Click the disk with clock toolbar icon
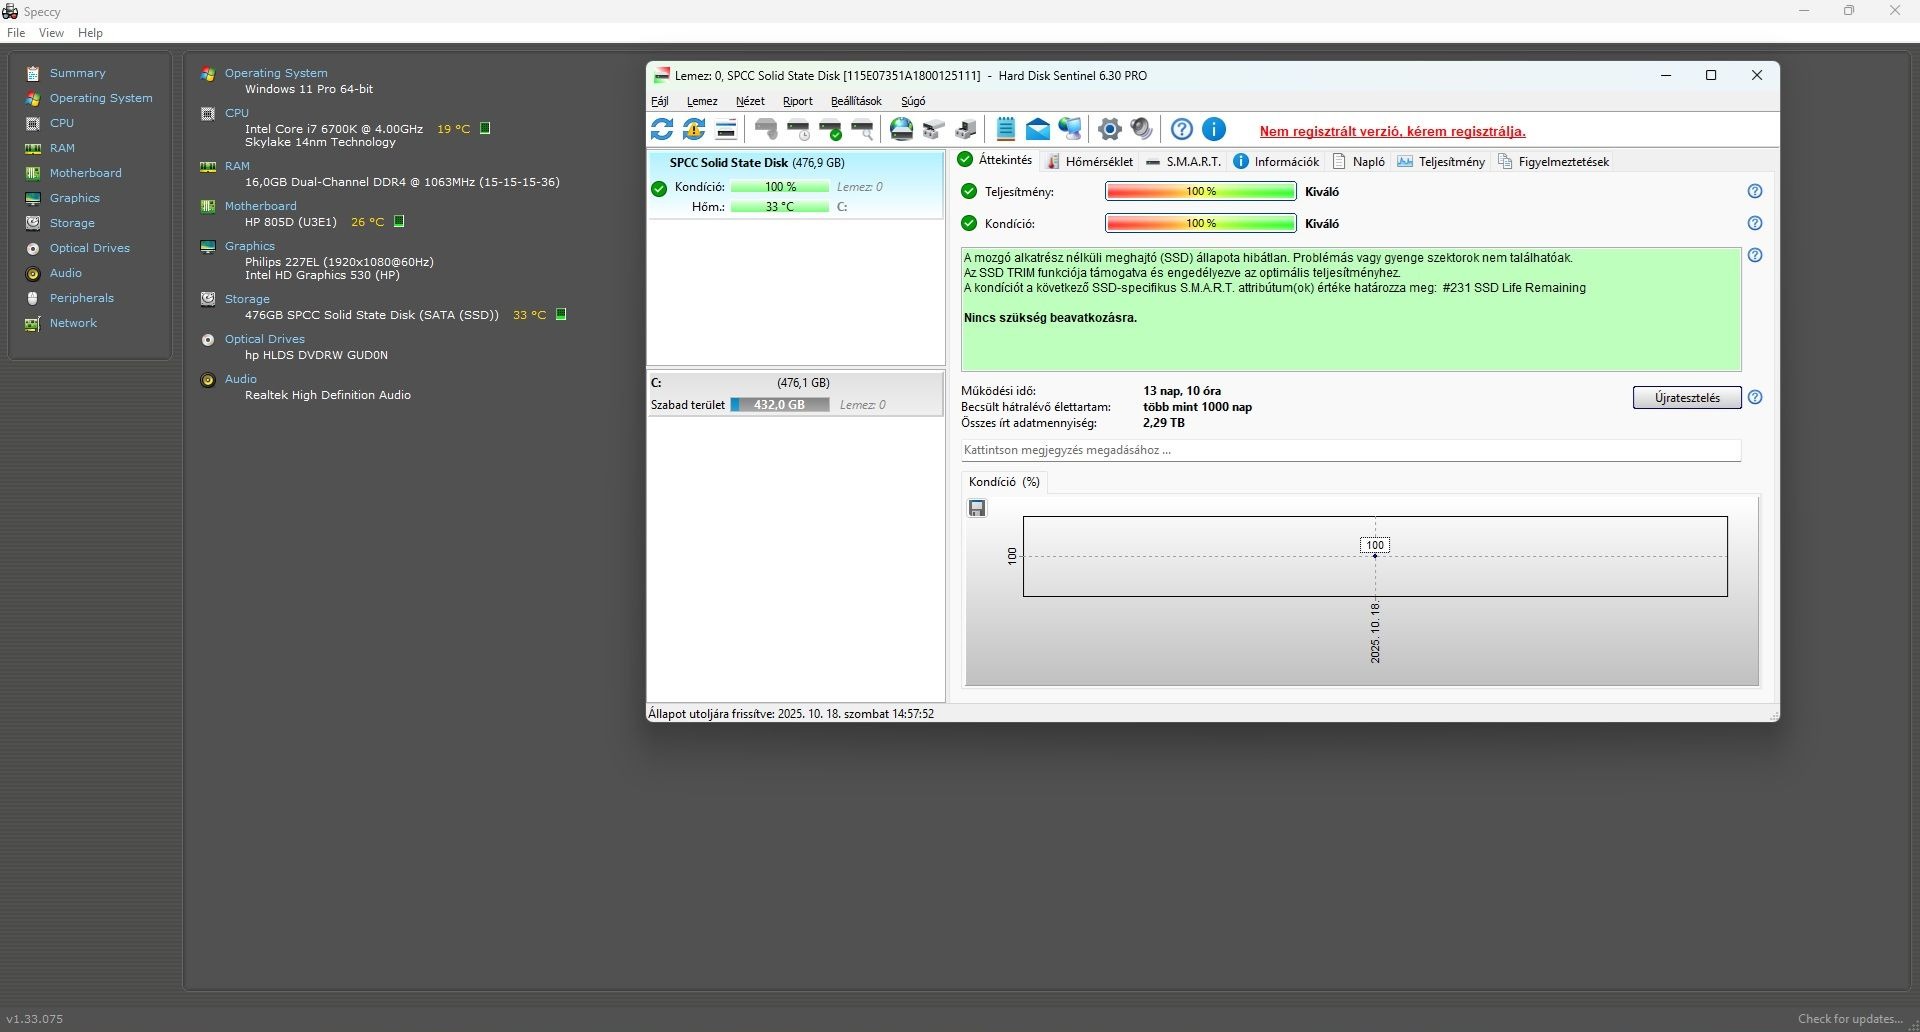1920x1032 pixels. (x=798, y=129)
